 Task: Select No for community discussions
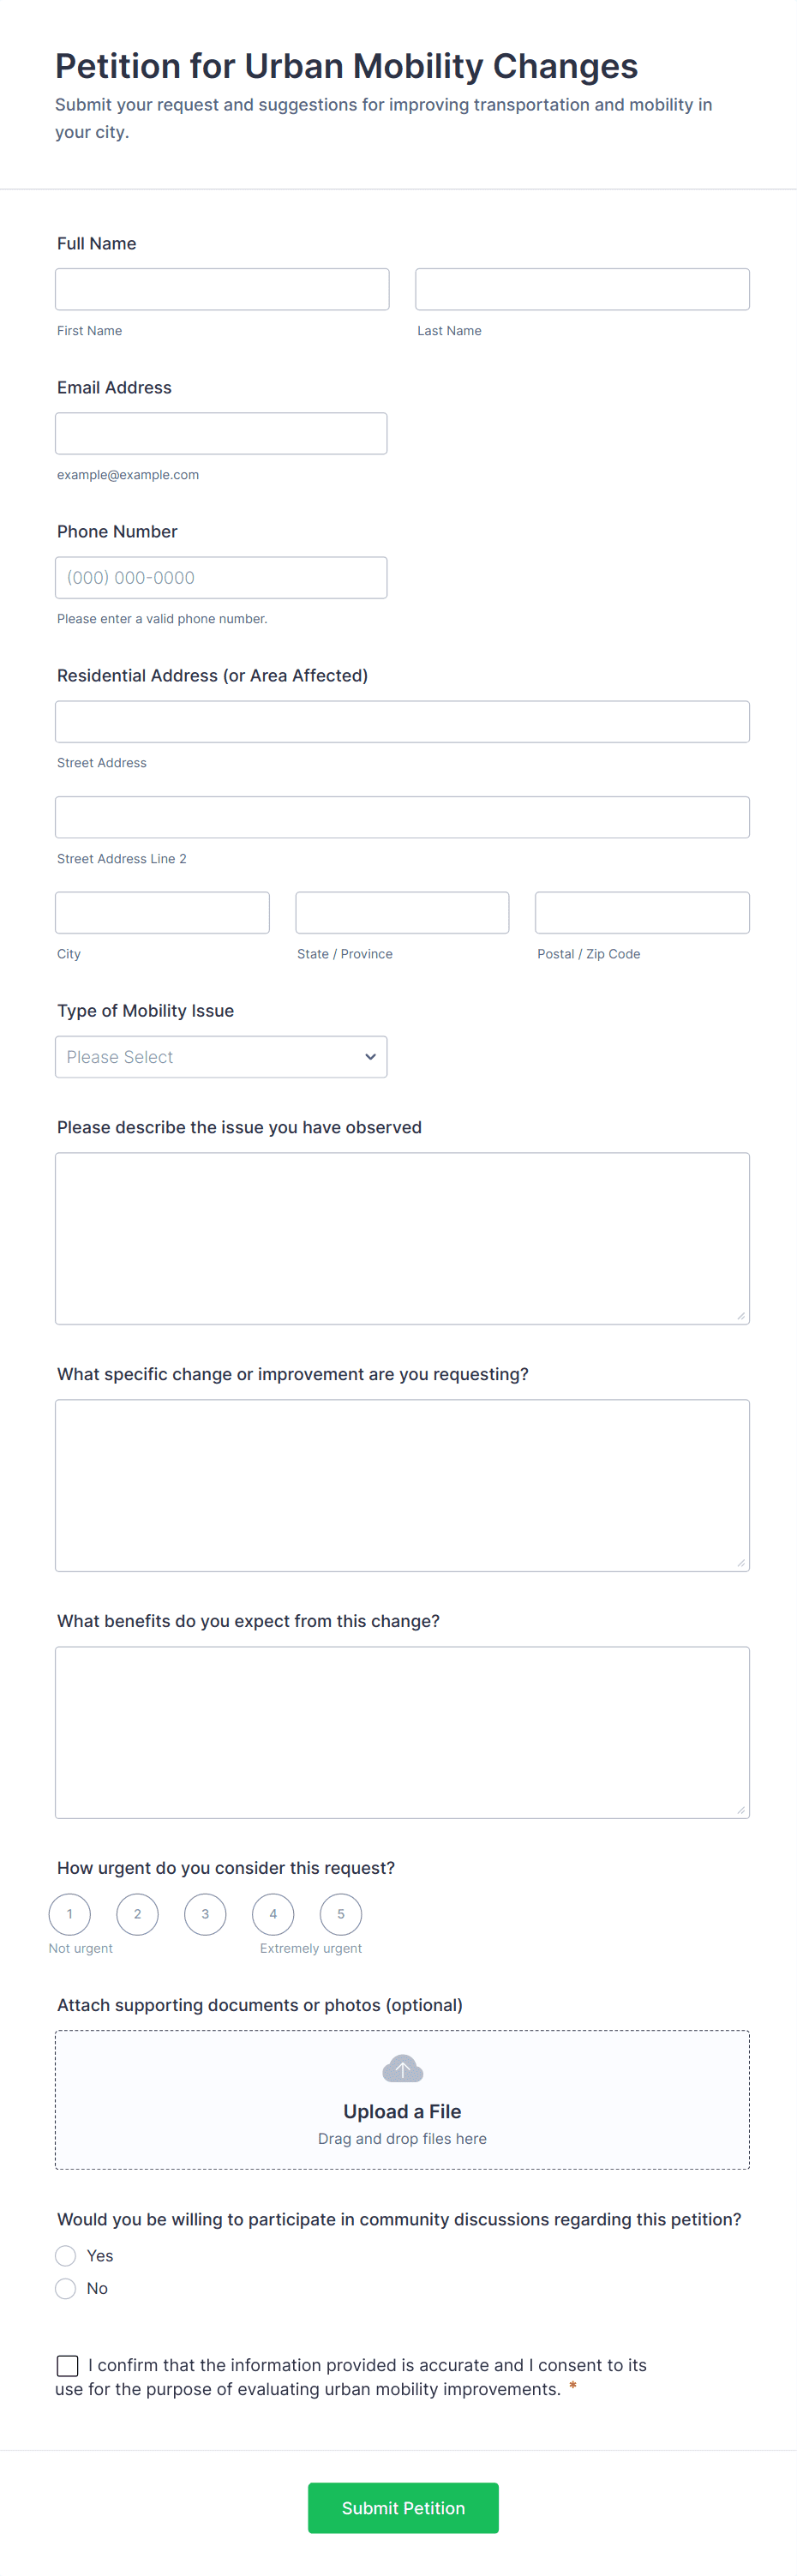(66, 2289)
